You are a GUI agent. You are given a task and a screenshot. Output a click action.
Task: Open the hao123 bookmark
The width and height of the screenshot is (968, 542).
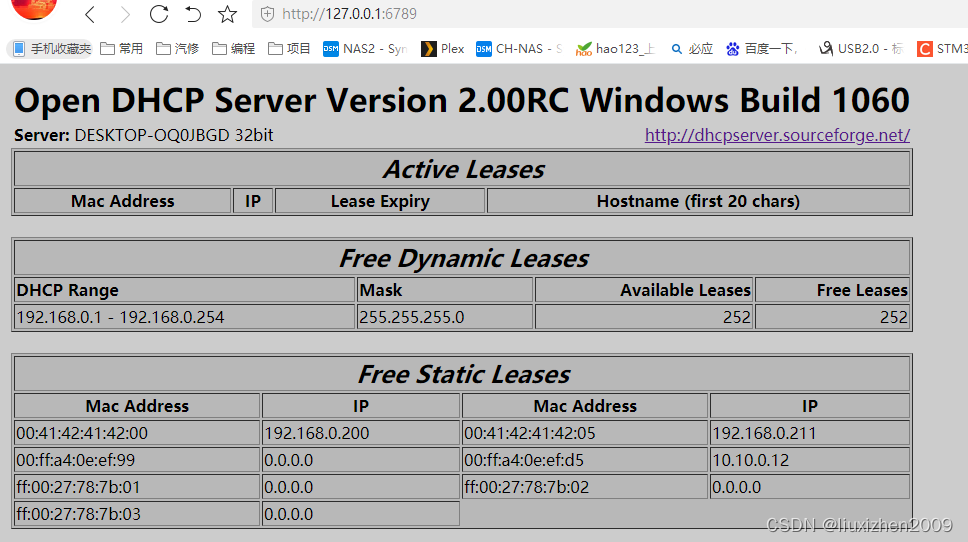[615, 49]
